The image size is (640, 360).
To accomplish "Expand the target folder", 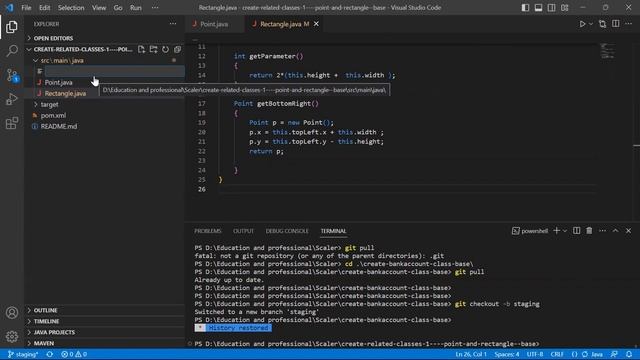I will [49, 104].
